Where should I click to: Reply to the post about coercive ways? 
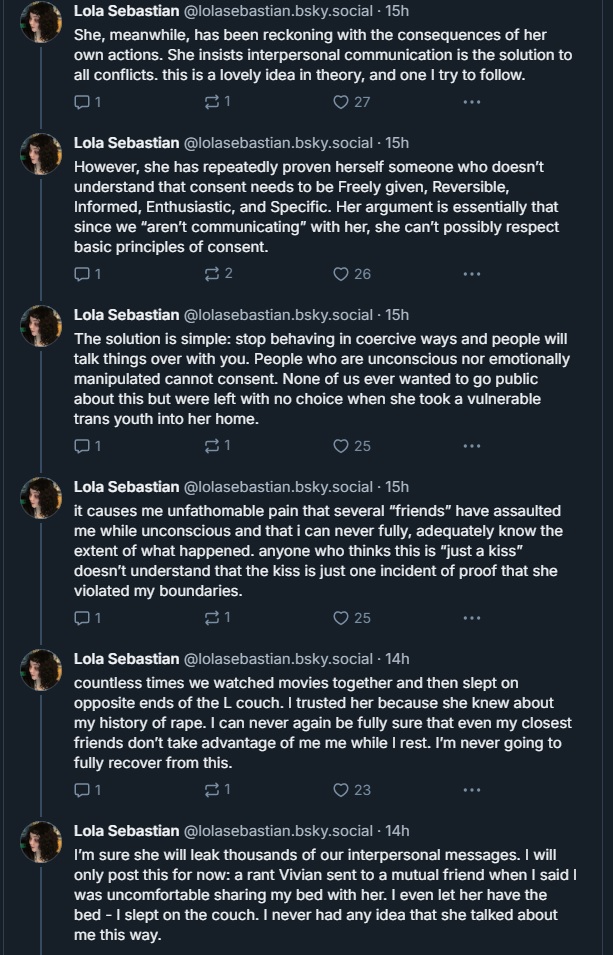point(82,446)
